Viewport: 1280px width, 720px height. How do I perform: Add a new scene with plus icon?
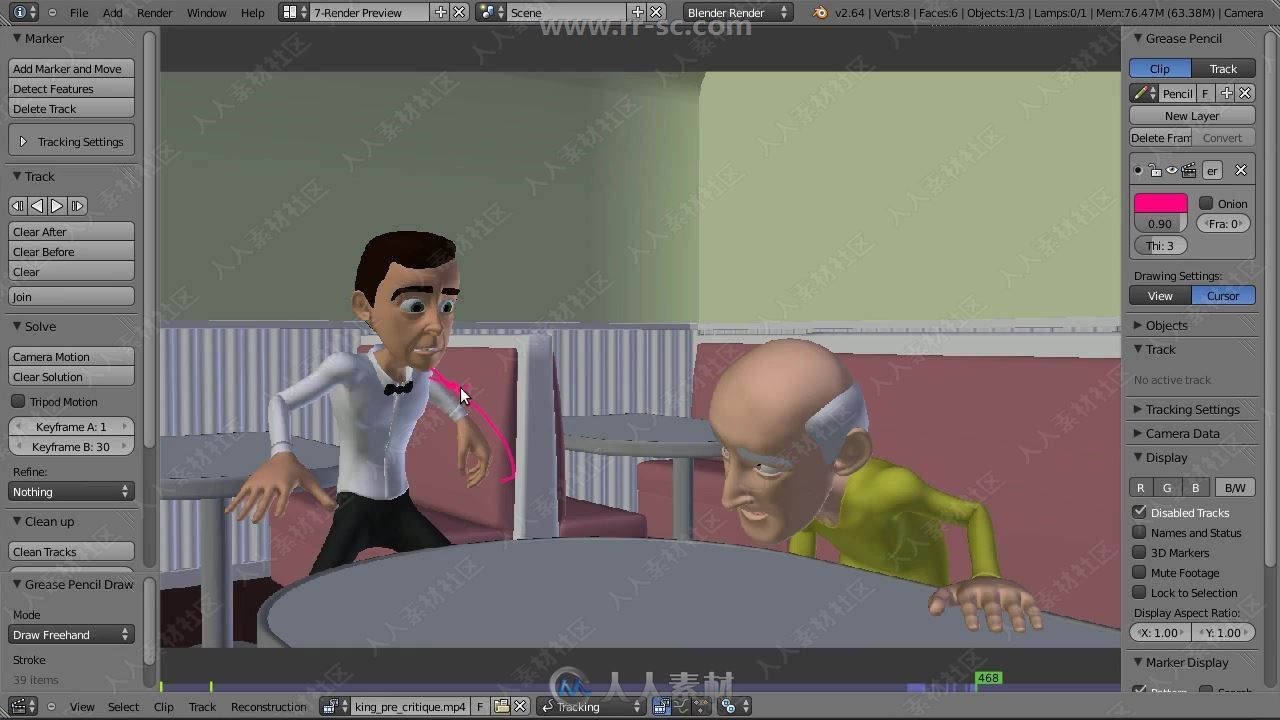[638, 12]
